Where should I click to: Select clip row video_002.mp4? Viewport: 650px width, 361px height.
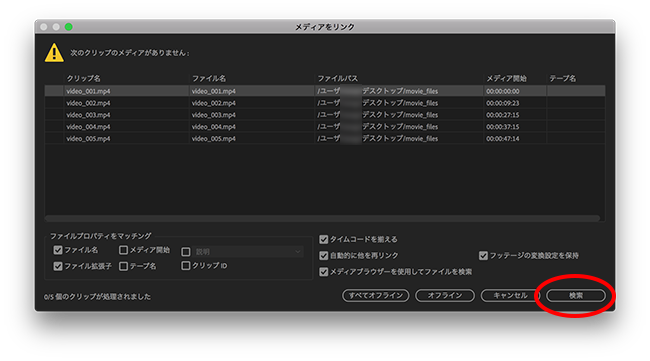point(325,103)
